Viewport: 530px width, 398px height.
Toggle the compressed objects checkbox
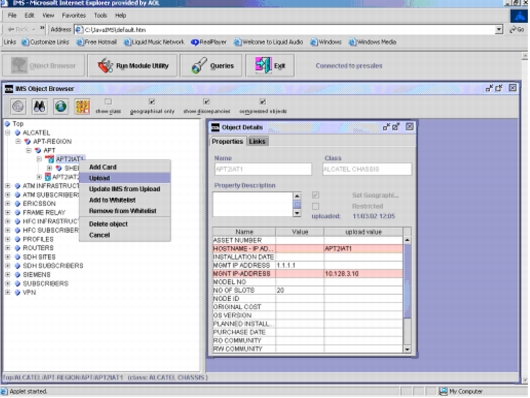[x=263, y=101]
